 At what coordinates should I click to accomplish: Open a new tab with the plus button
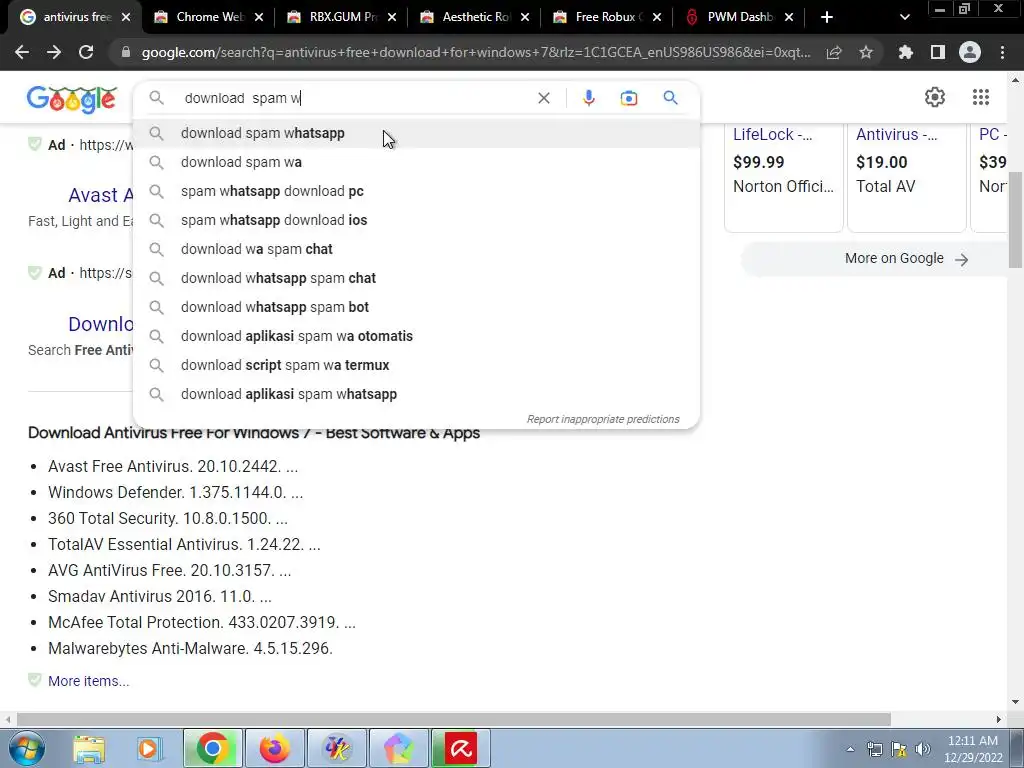(827, 17)
